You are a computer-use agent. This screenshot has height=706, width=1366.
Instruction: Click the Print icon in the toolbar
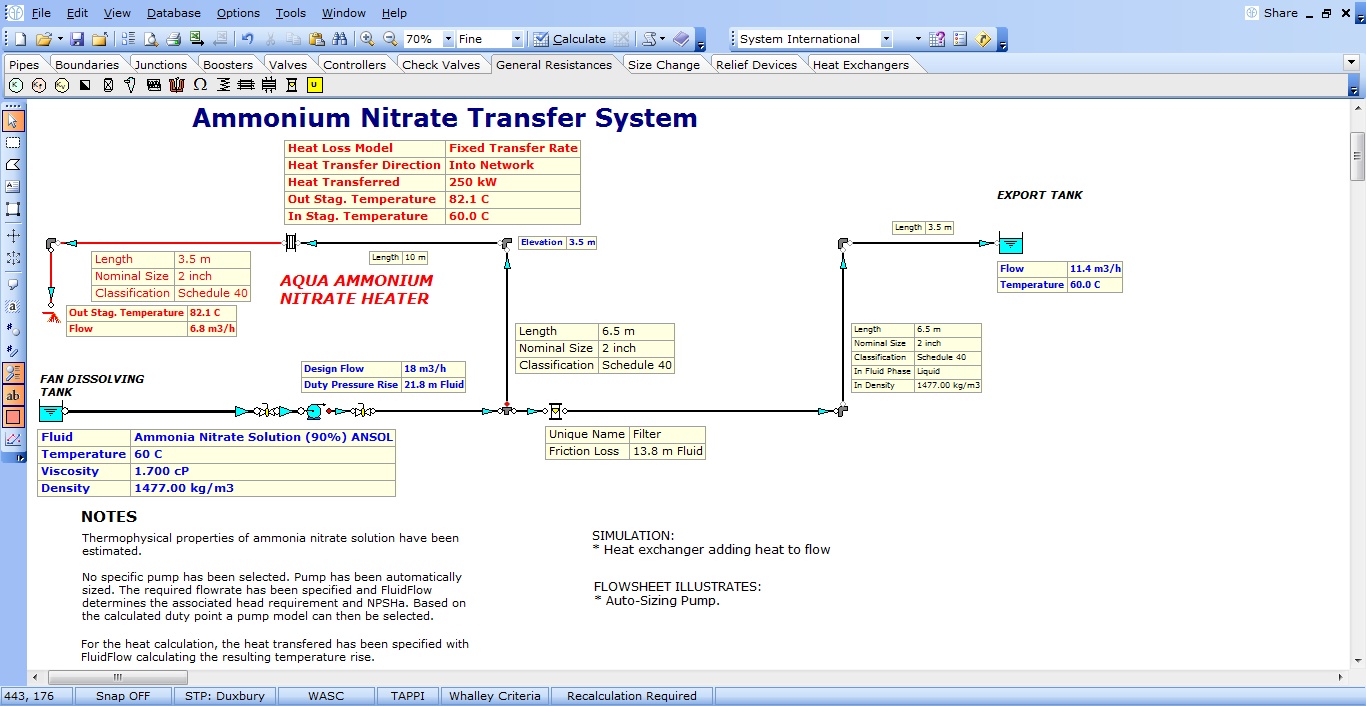click(173, 39)
